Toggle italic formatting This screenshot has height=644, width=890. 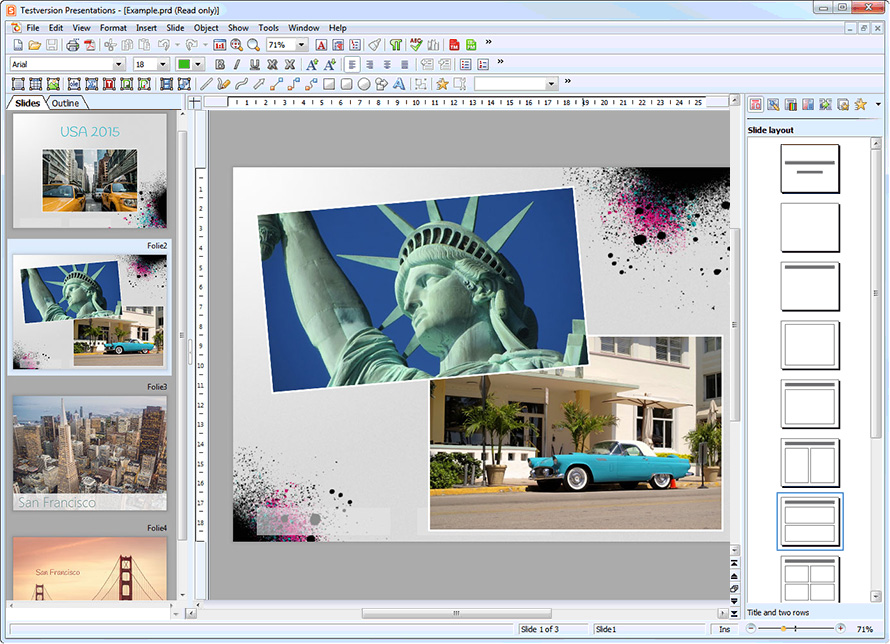235,64
